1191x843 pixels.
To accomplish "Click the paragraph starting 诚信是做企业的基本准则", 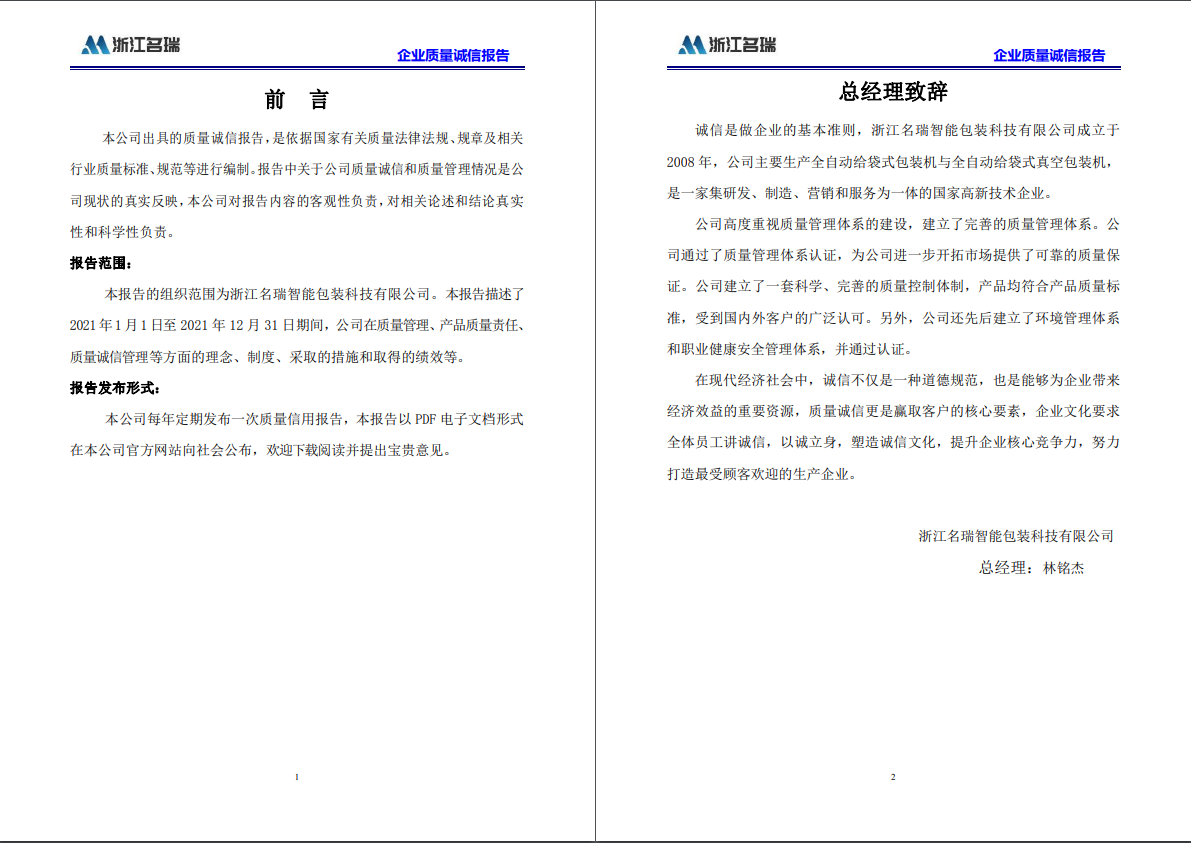I will (x=893, y=162).
